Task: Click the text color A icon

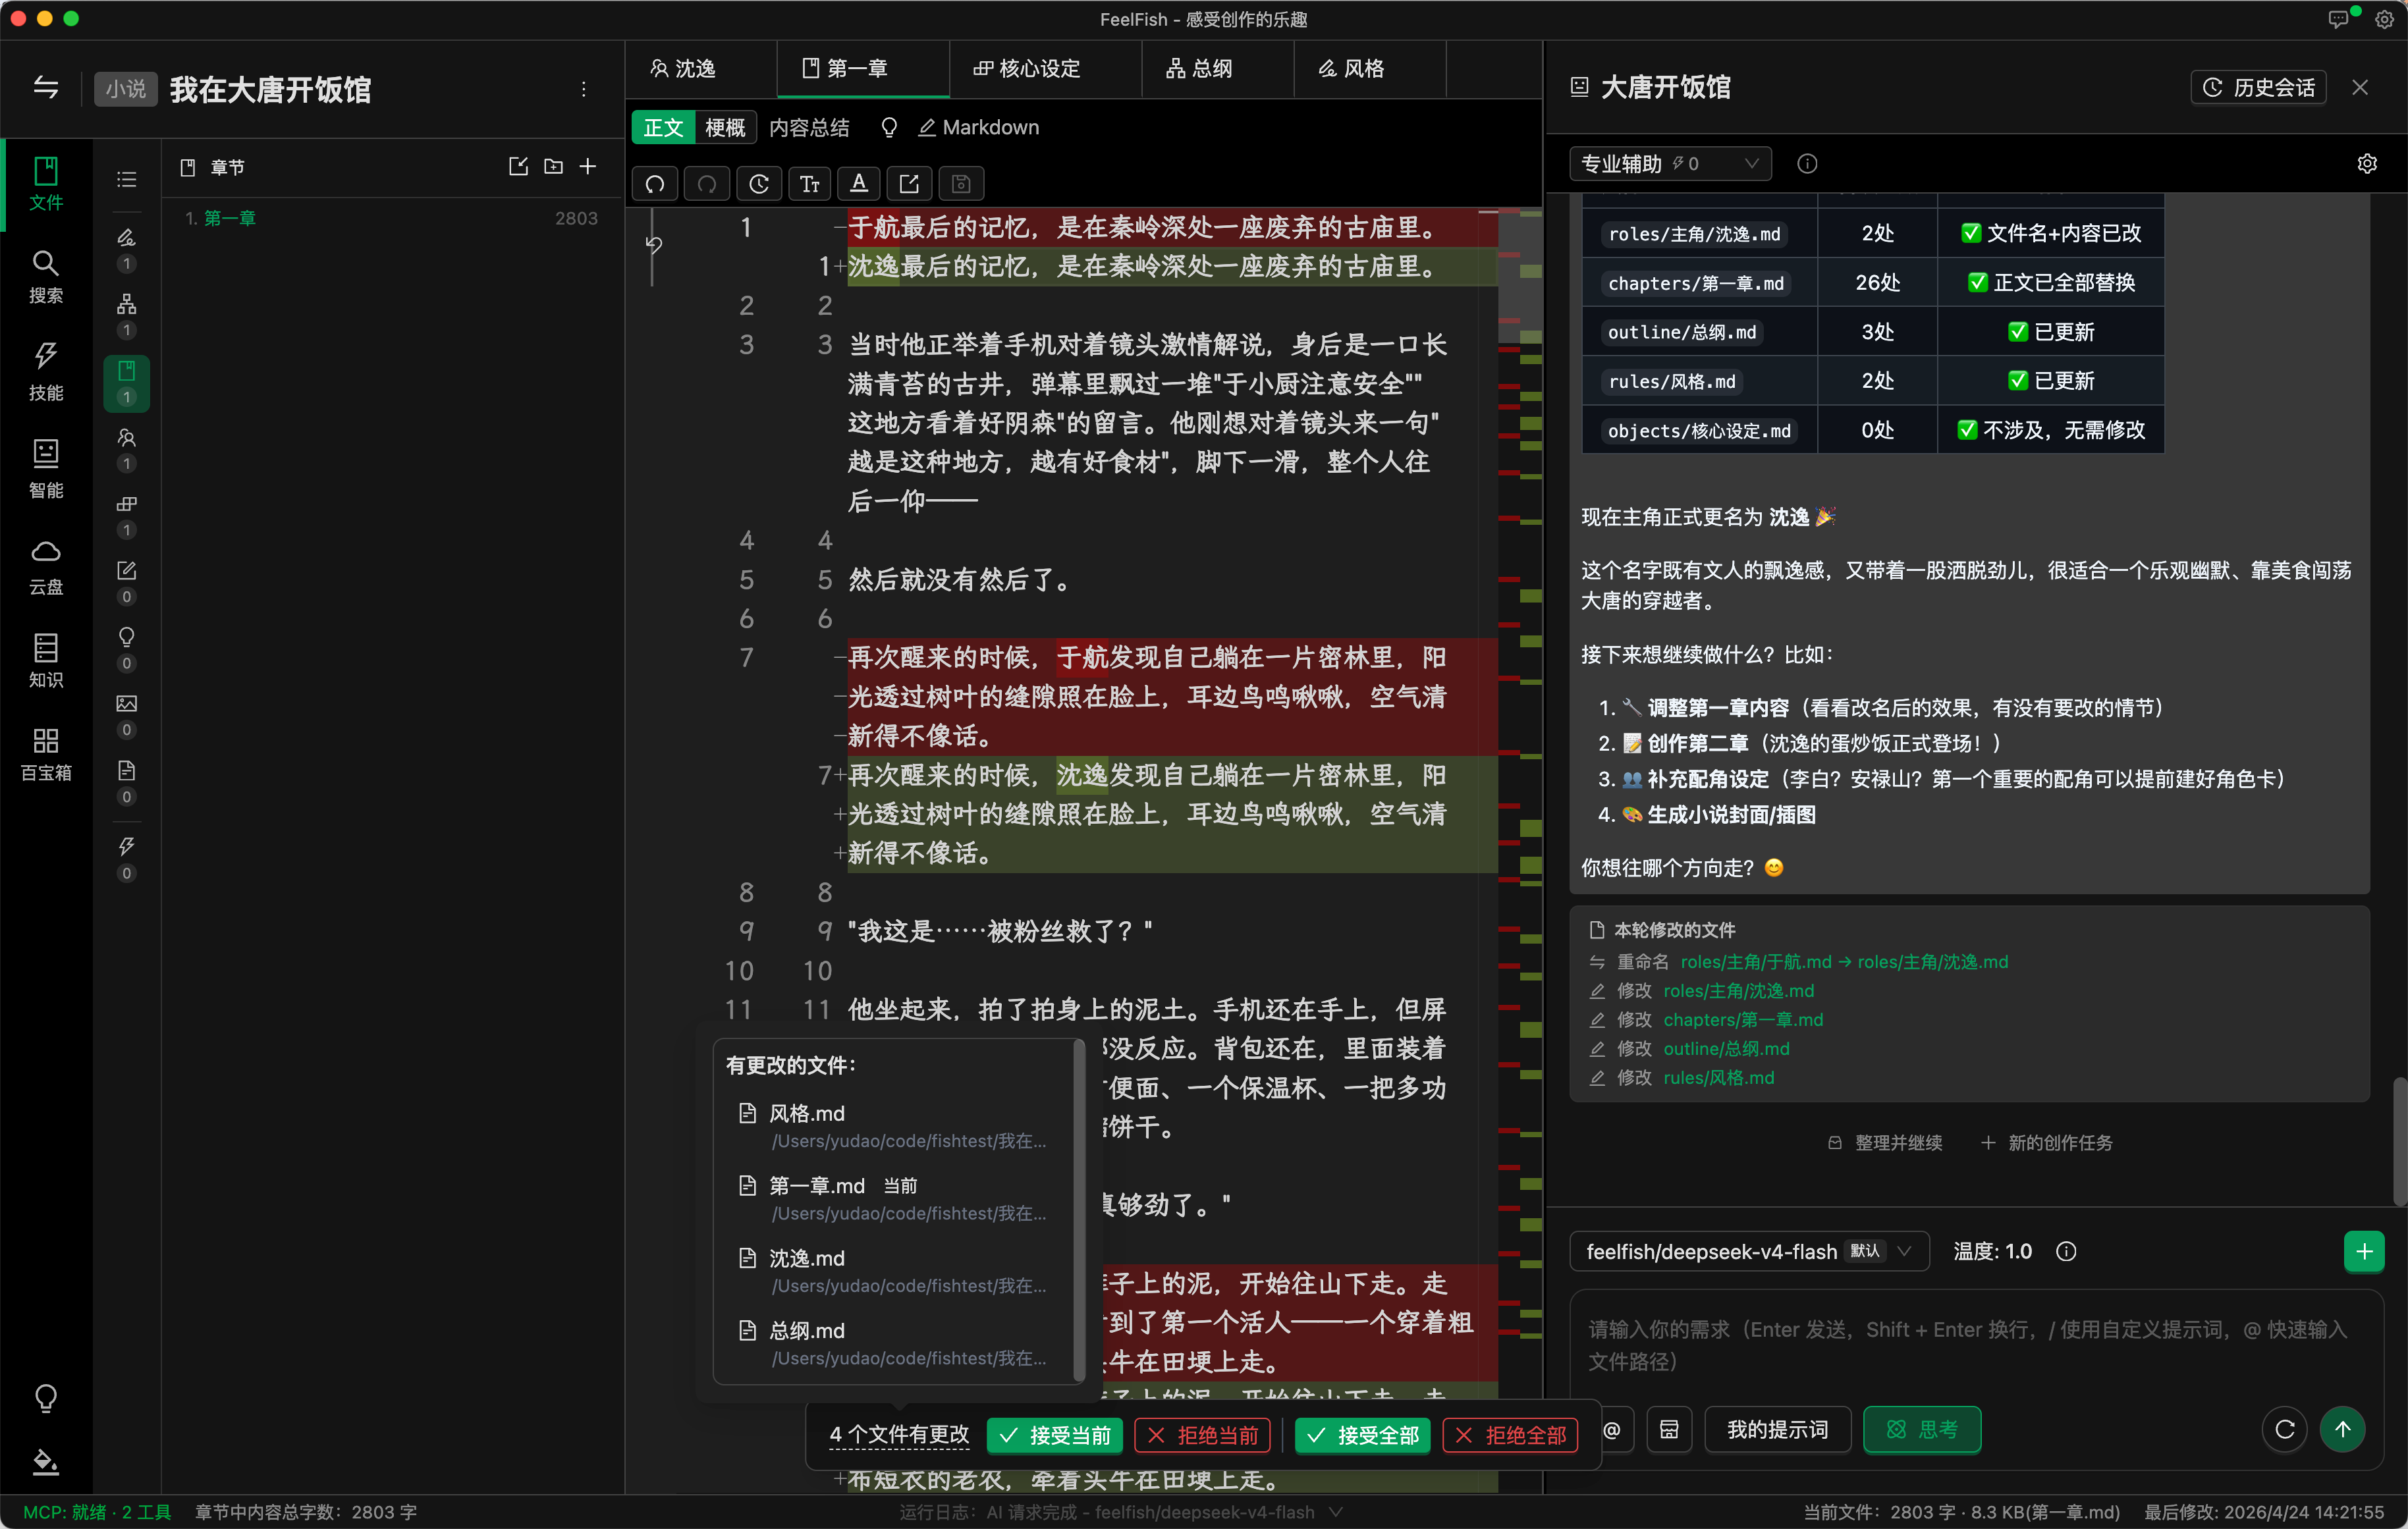Action: point(858,184)
